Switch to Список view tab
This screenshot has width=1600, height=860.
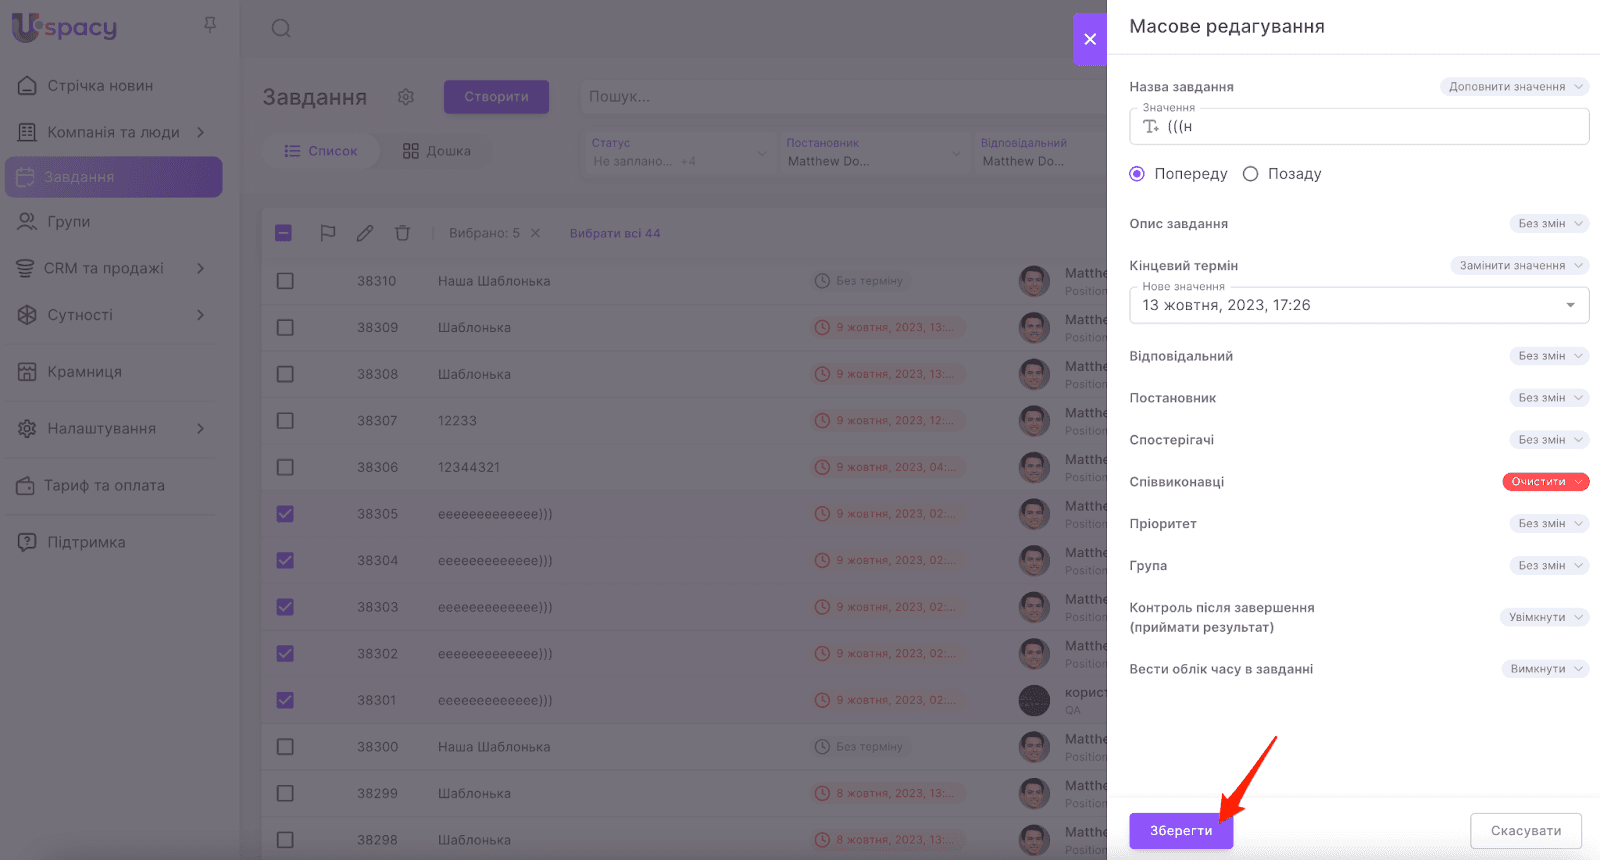tap(320, 151)
